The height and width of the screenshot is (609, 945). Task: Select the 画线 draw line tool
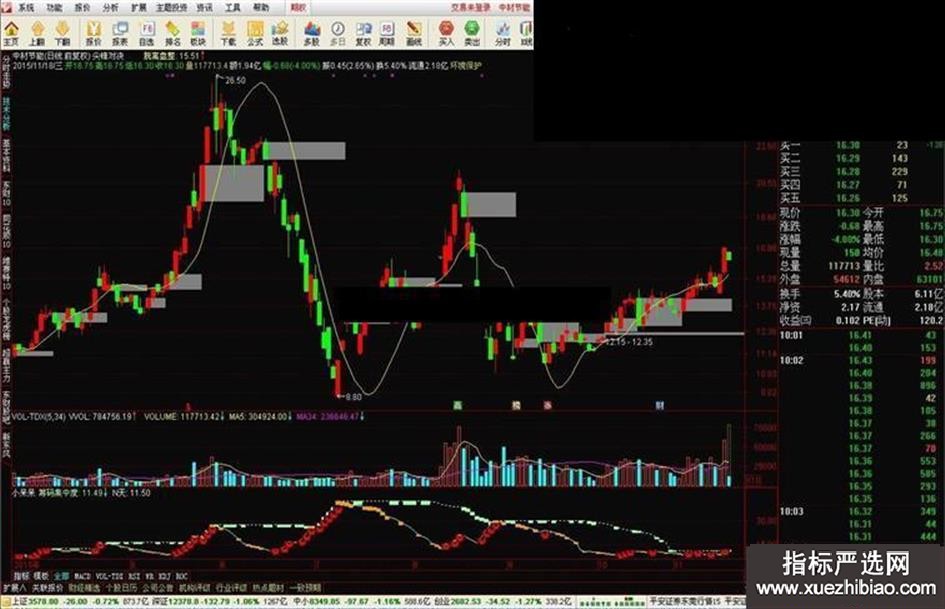(x=413, y=33)
